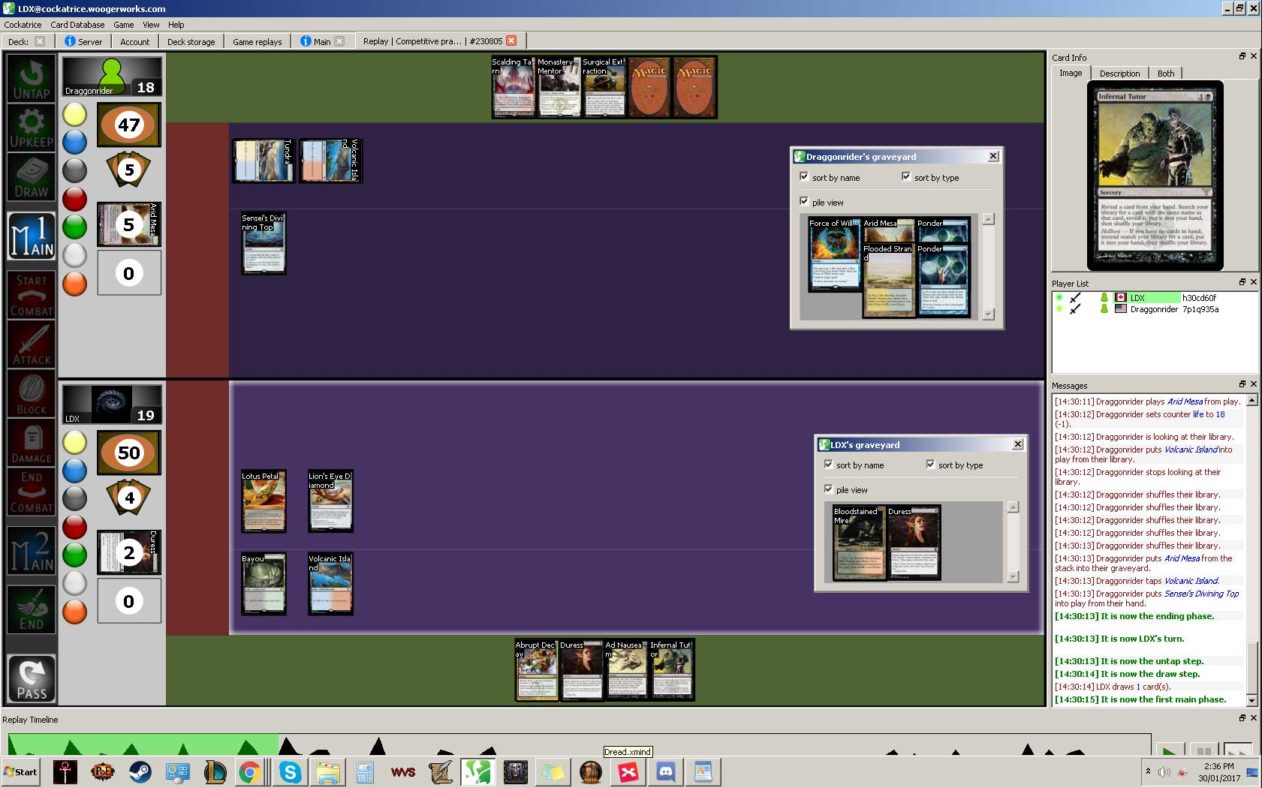This screenshot has height=788, width=1262.
Task: Close the LDX's graveyard window
Action: click(1018, 444)
